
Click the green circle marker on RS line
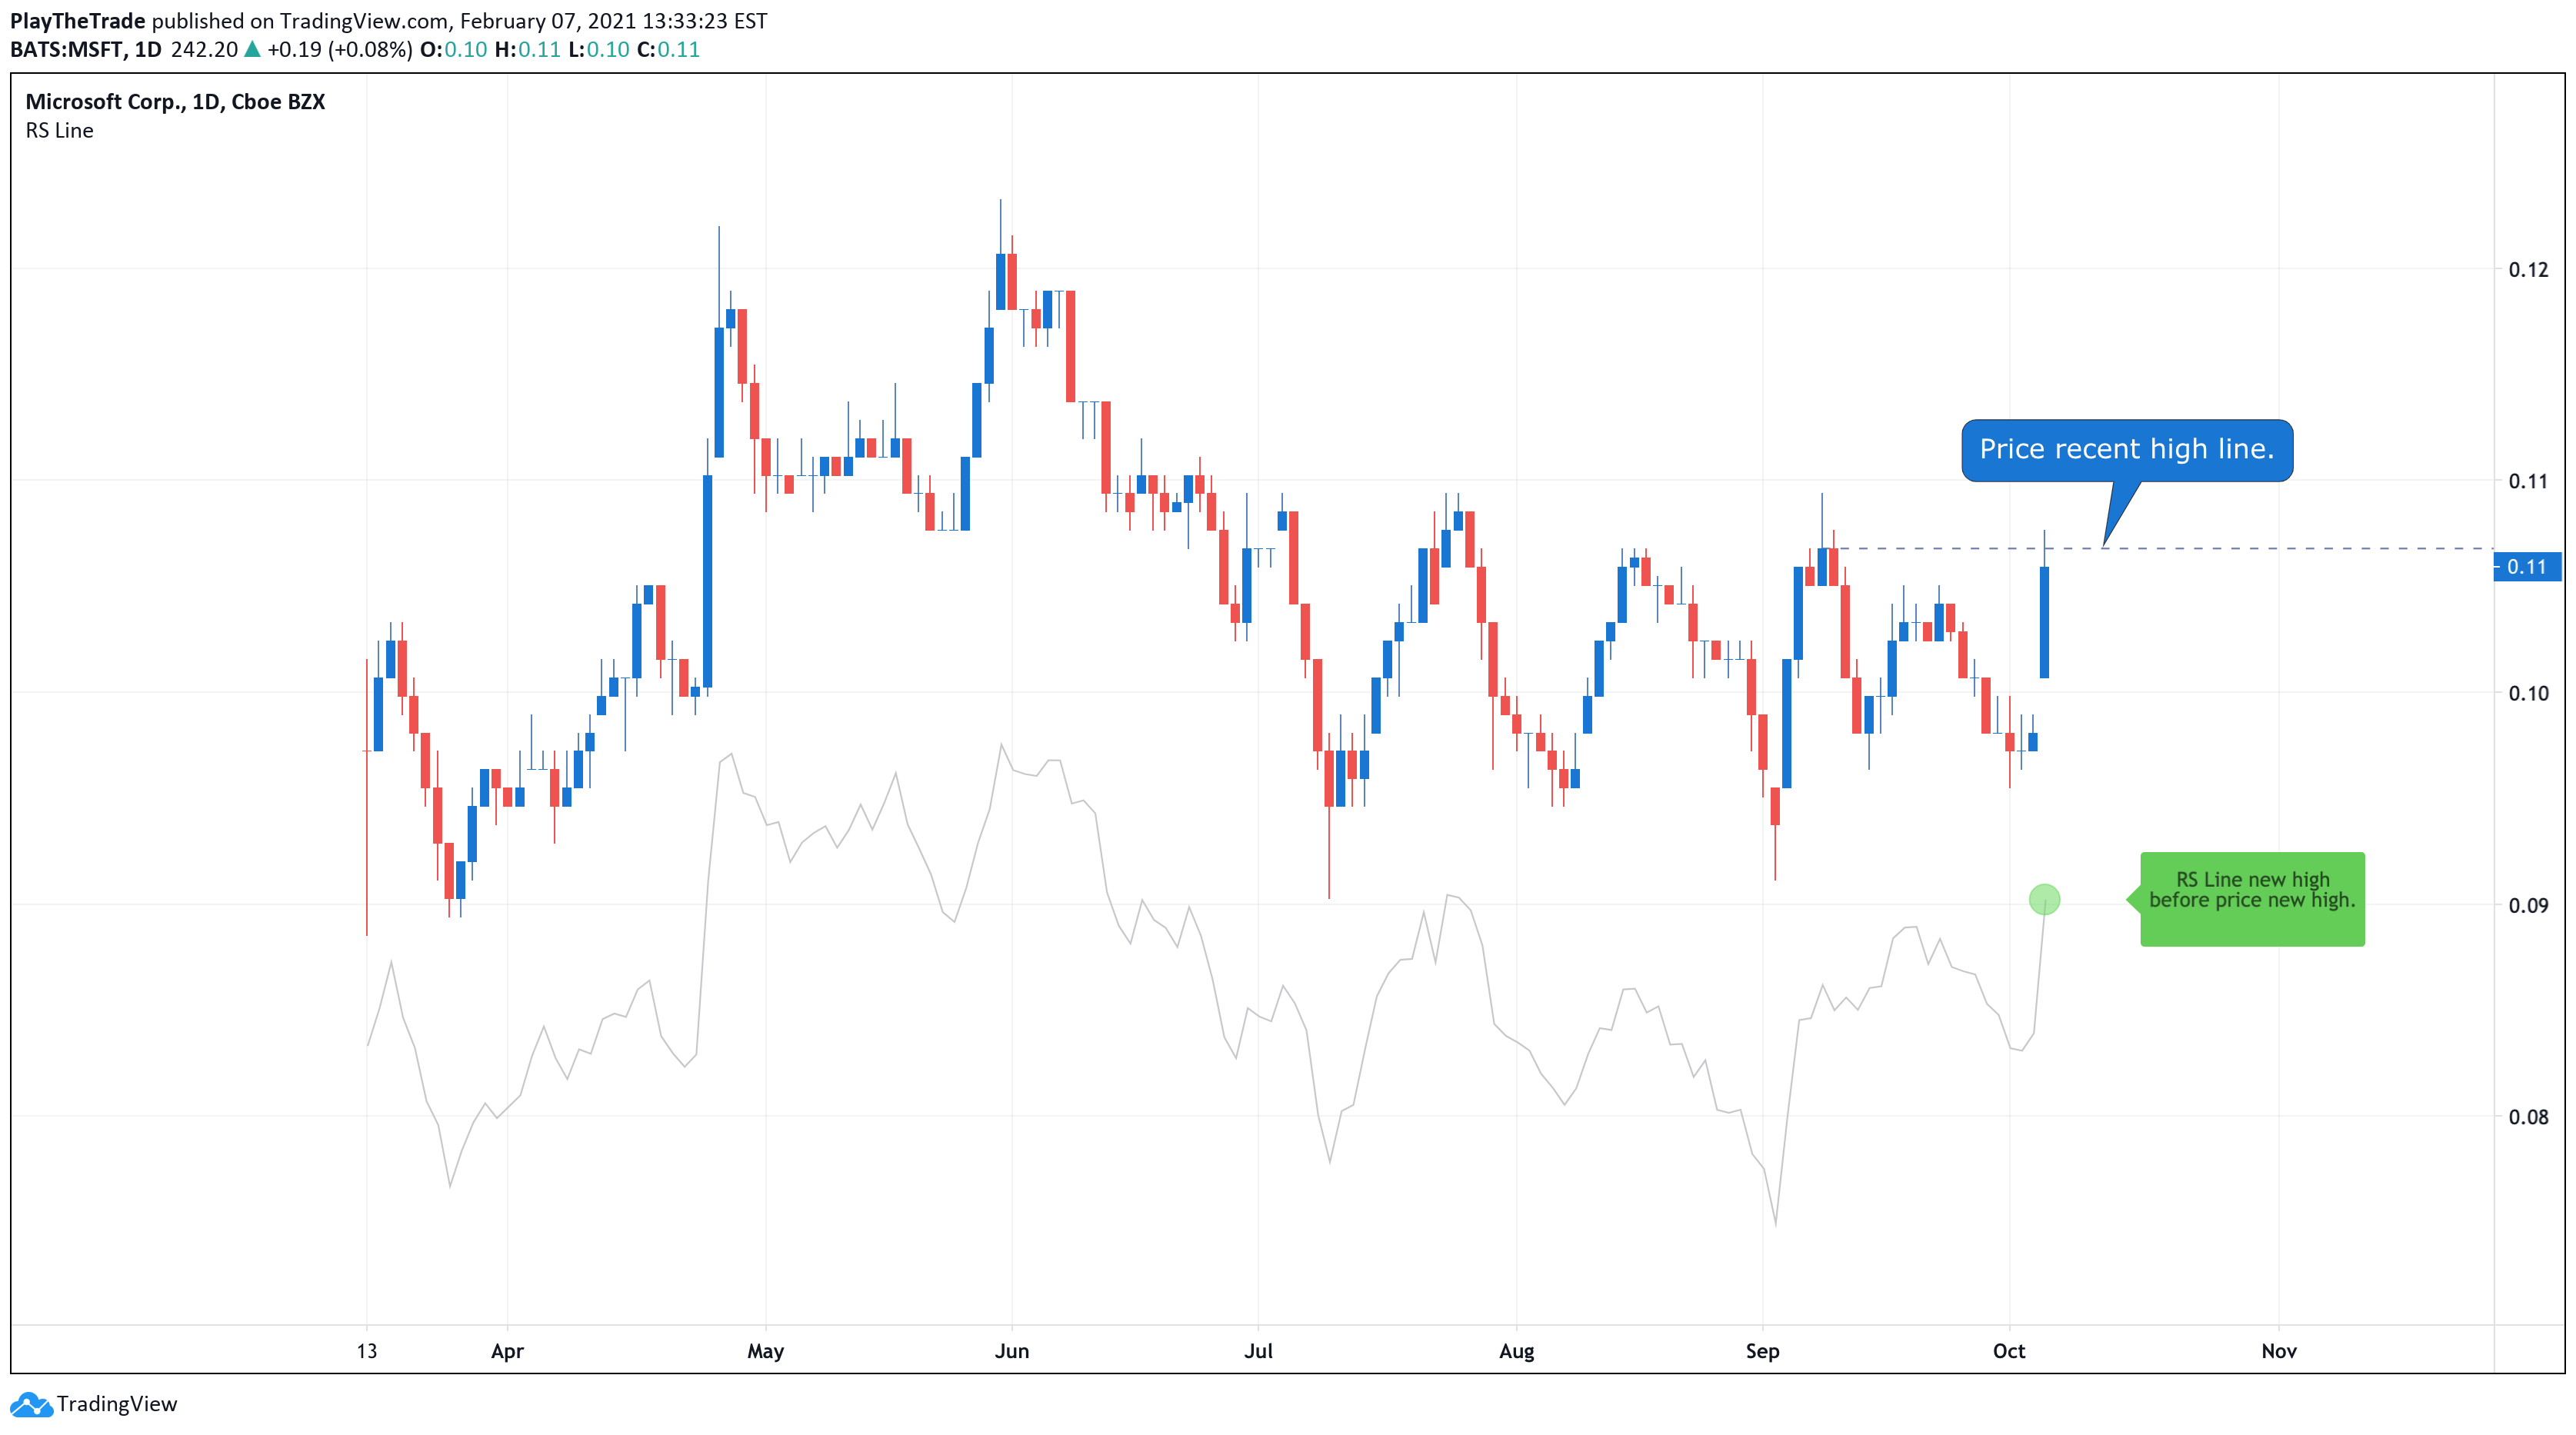[2044, 899]
